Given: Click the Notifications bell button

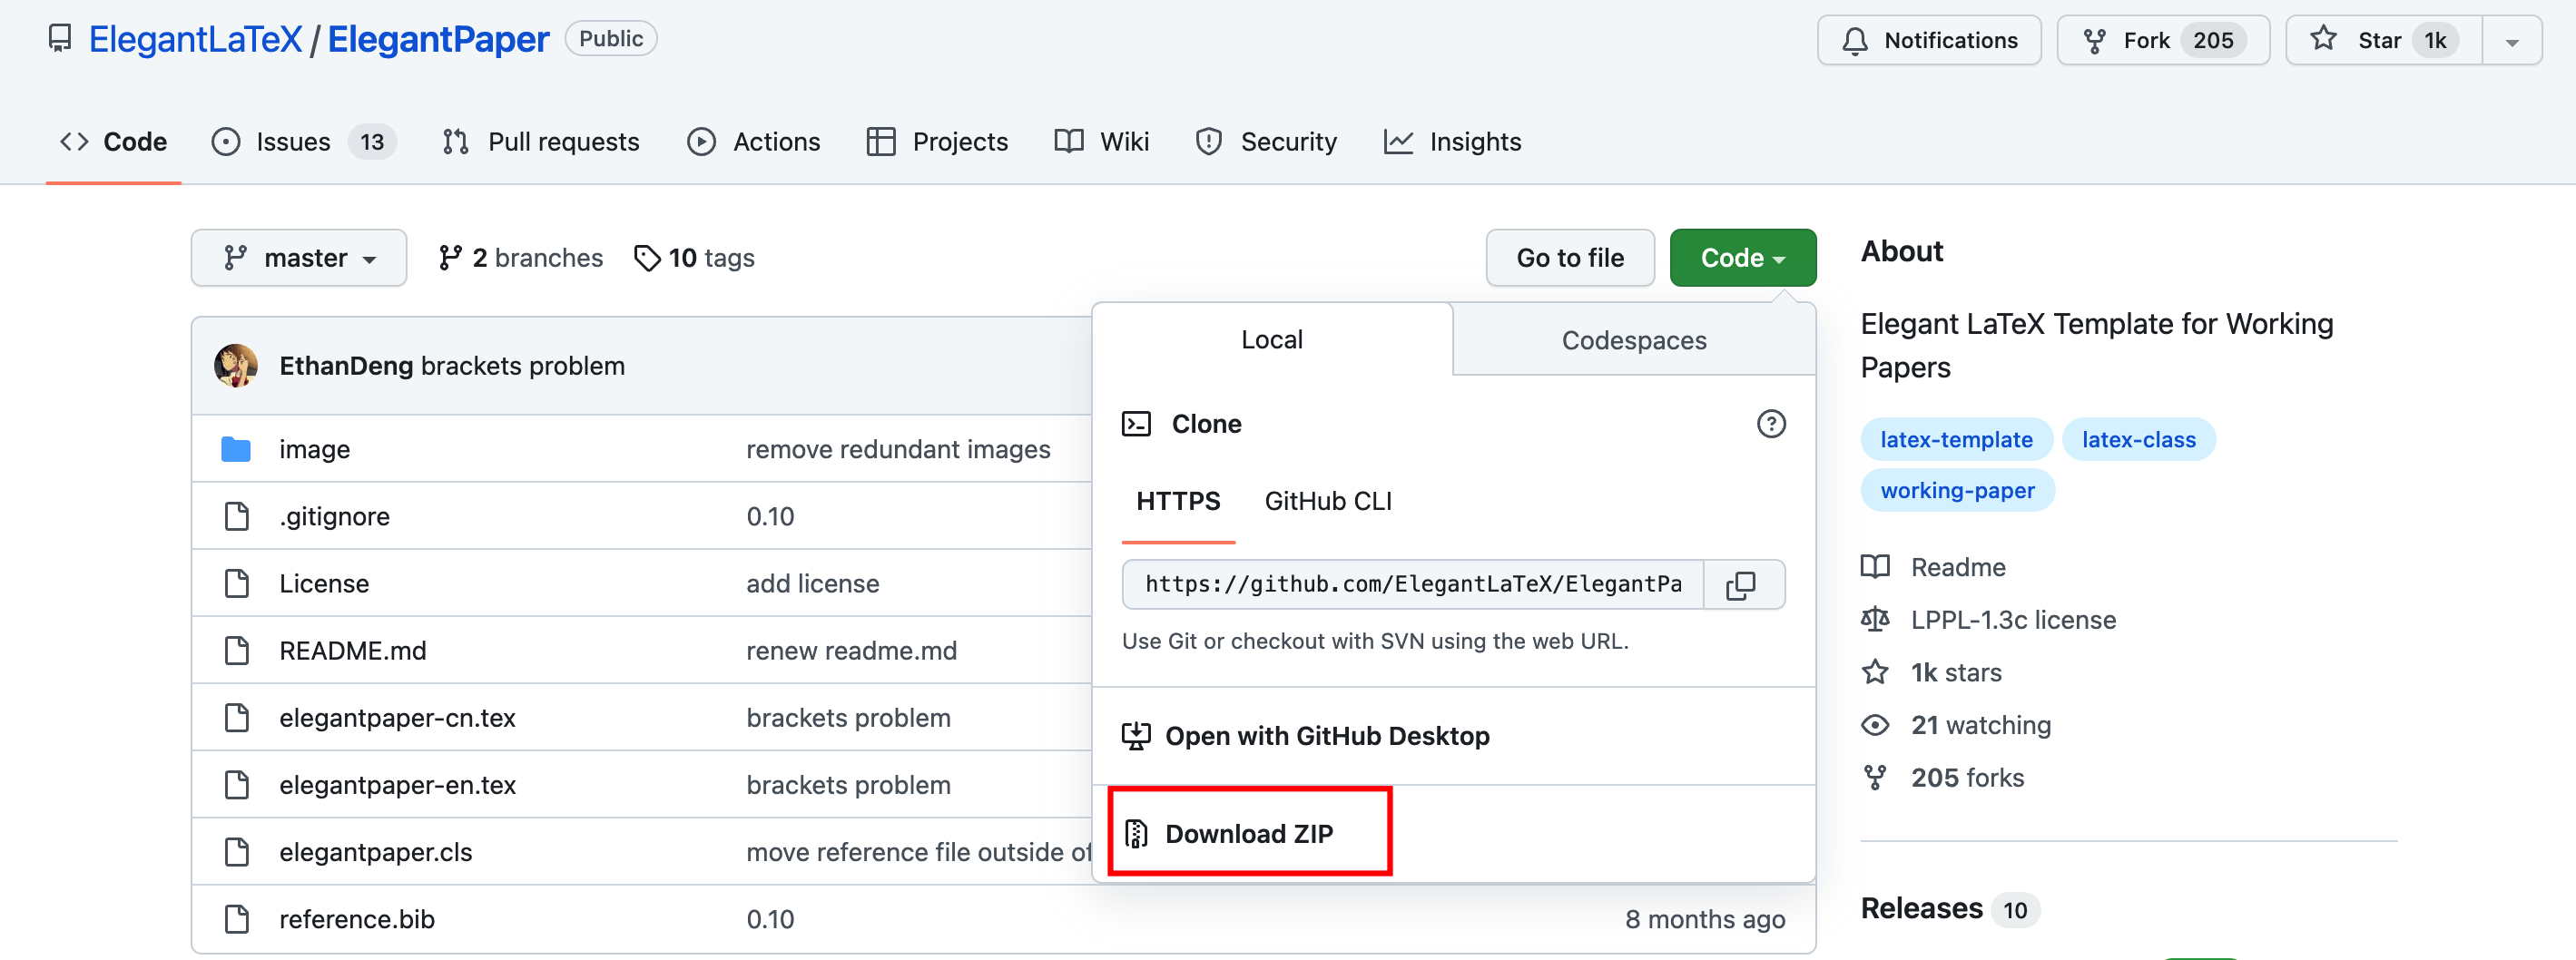Looking at the screenshot, I should click(1928, 40).
